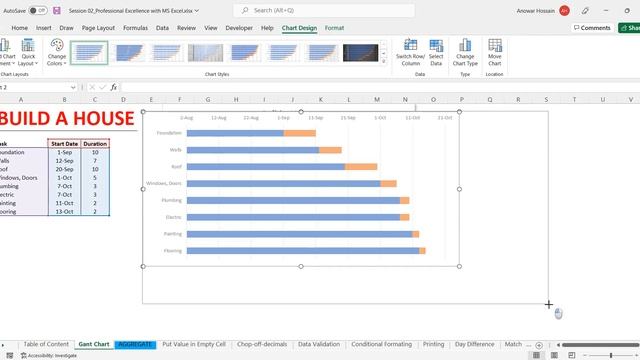Screen dimensions: 640x360
Task: Click the Insert Function fx icon
Action: coord(113,87)
